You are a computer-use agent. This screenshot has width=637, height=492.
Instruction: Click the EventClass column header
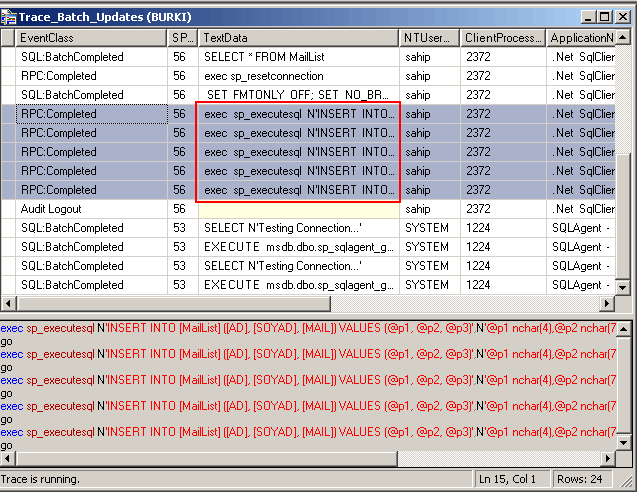pos(92,37)
